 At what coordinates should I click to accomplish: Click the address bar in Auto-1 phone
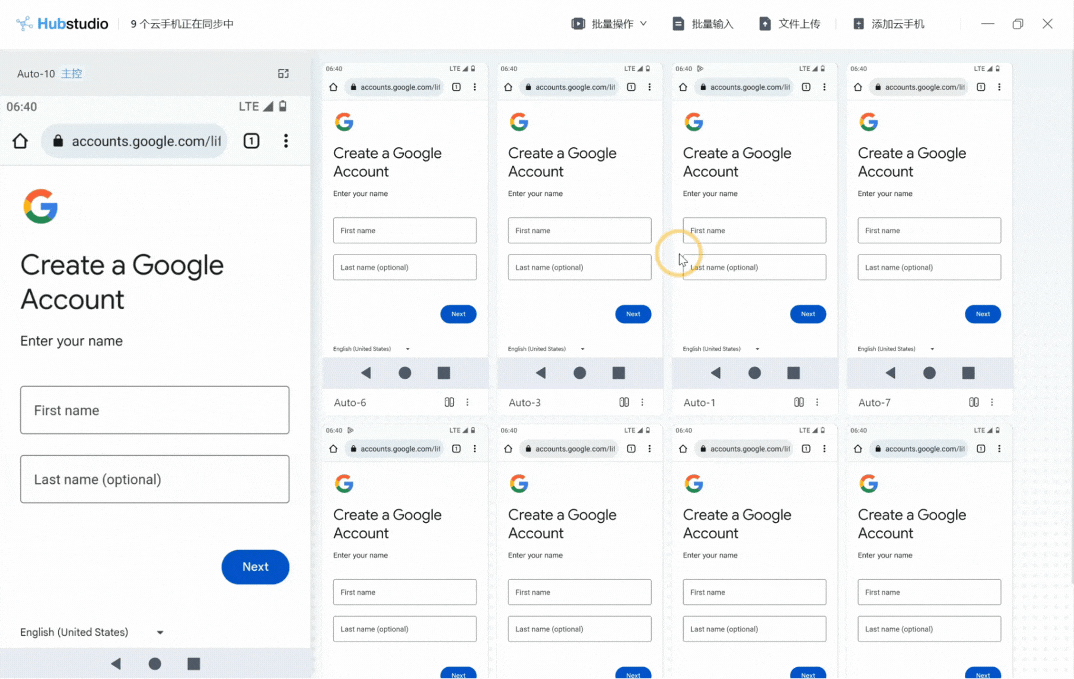744,87
